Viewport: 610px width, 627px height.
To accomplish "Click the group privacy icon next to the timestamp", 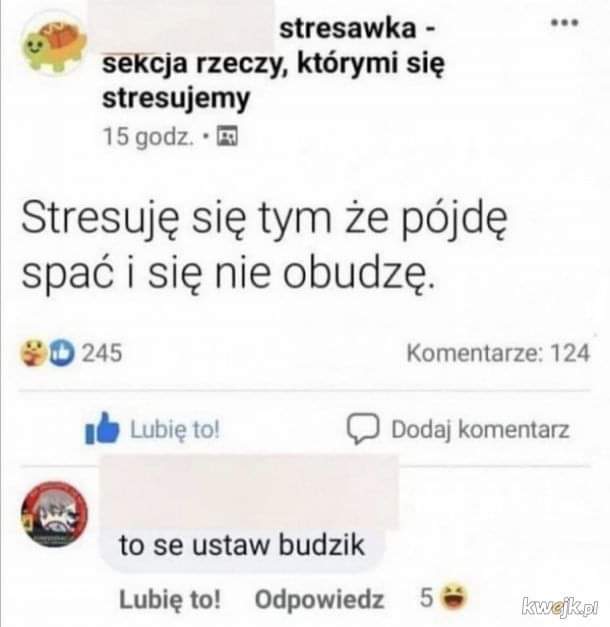I will point(227,136).
